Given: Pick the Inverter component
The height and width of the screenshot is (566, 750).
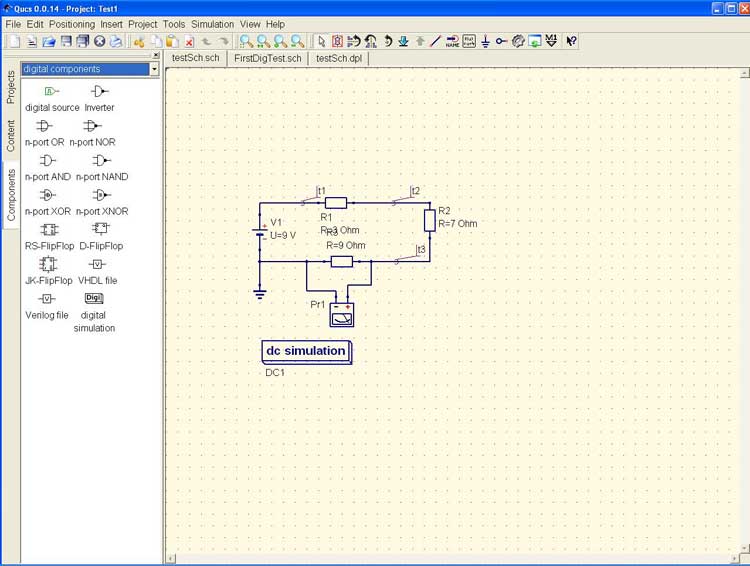Looking at the screenshot, I should click(99, 99).
